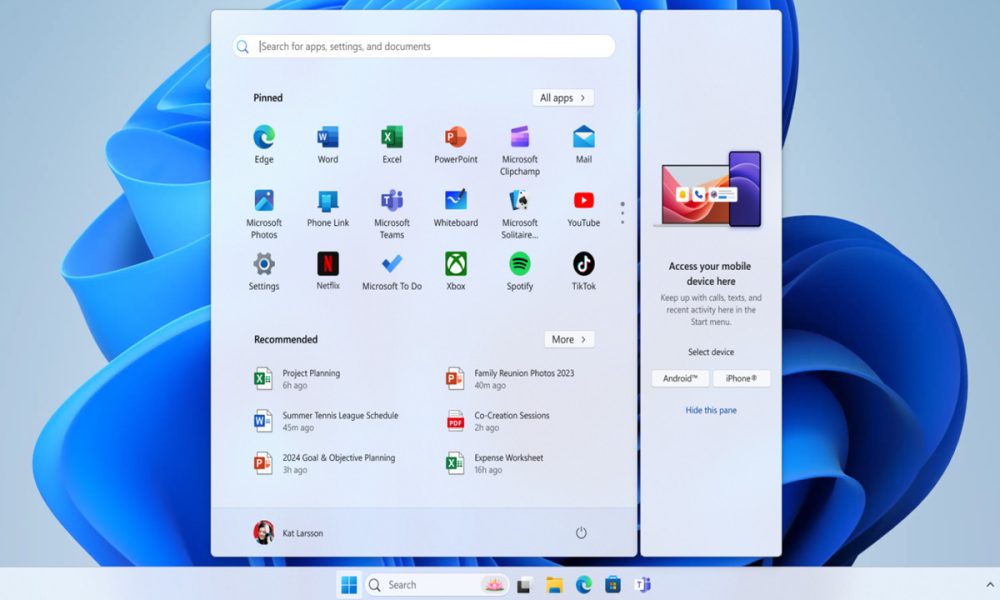Open Phone Link app

(328, 209)
